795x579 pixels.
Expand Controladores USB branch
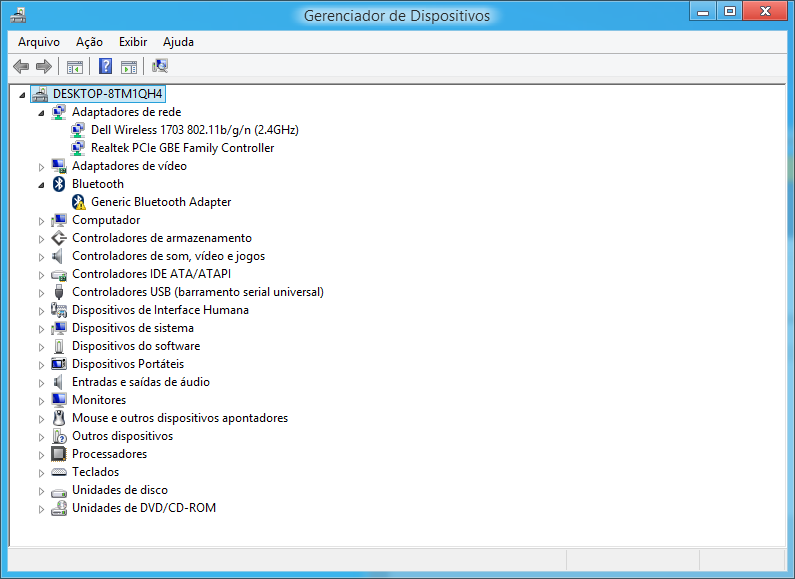pos(41,293)
